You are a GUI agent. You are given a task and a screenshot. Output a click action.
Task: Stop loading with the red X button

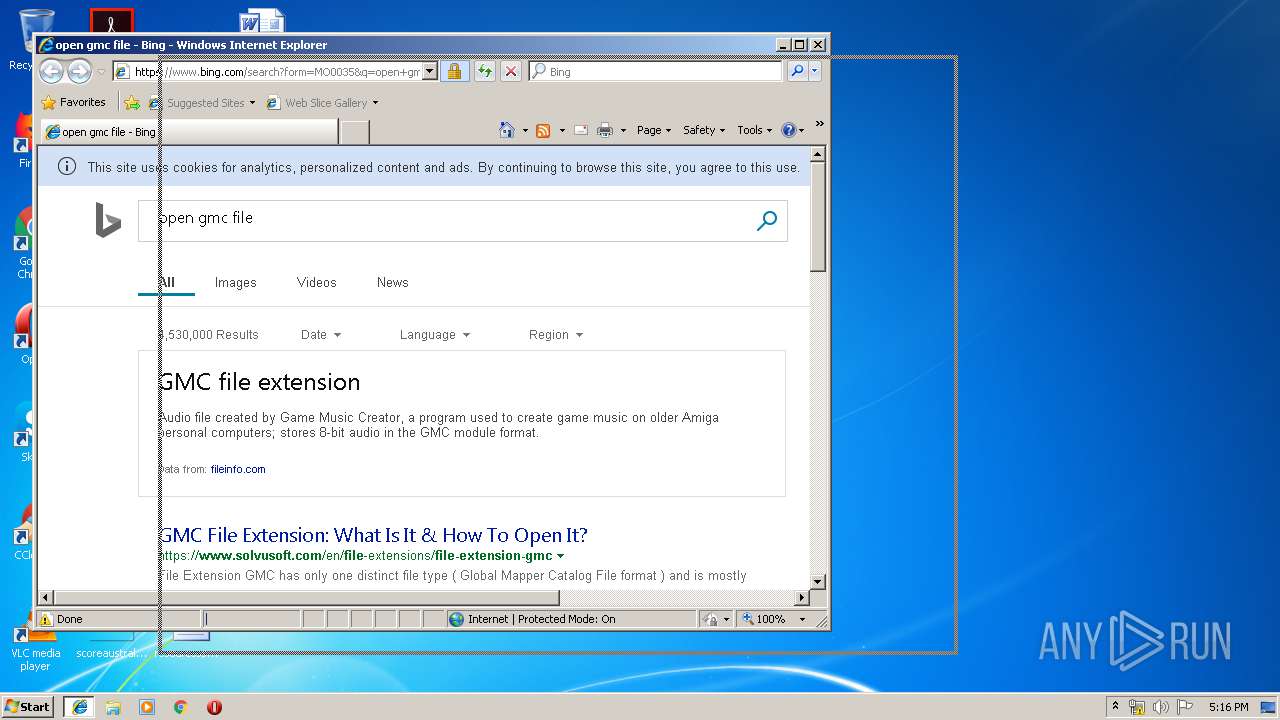point(510,71)
